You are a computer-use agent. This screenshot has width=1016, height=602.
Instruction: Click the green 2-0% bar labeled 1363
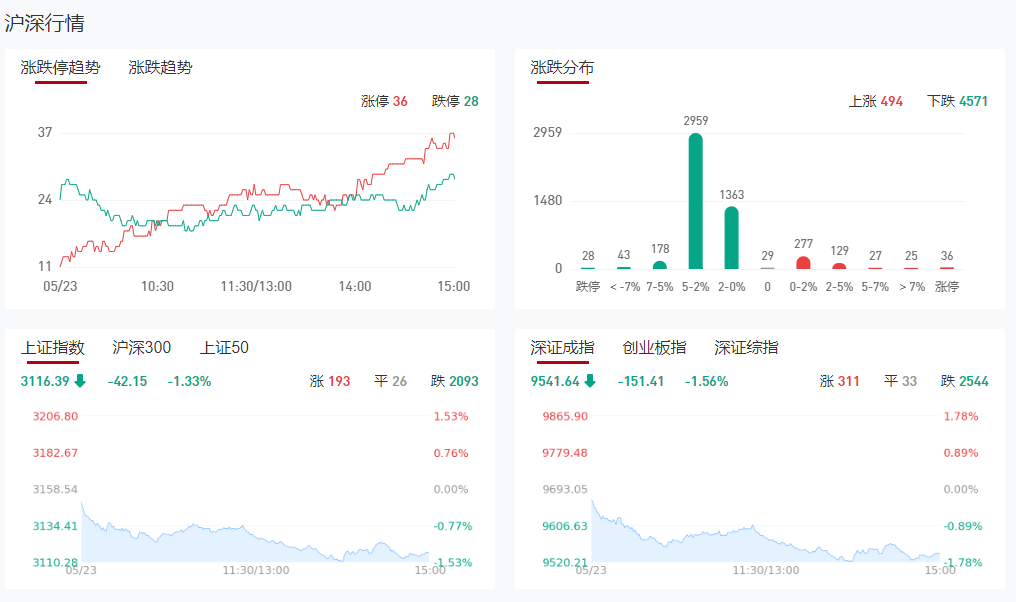pos(732,238)
